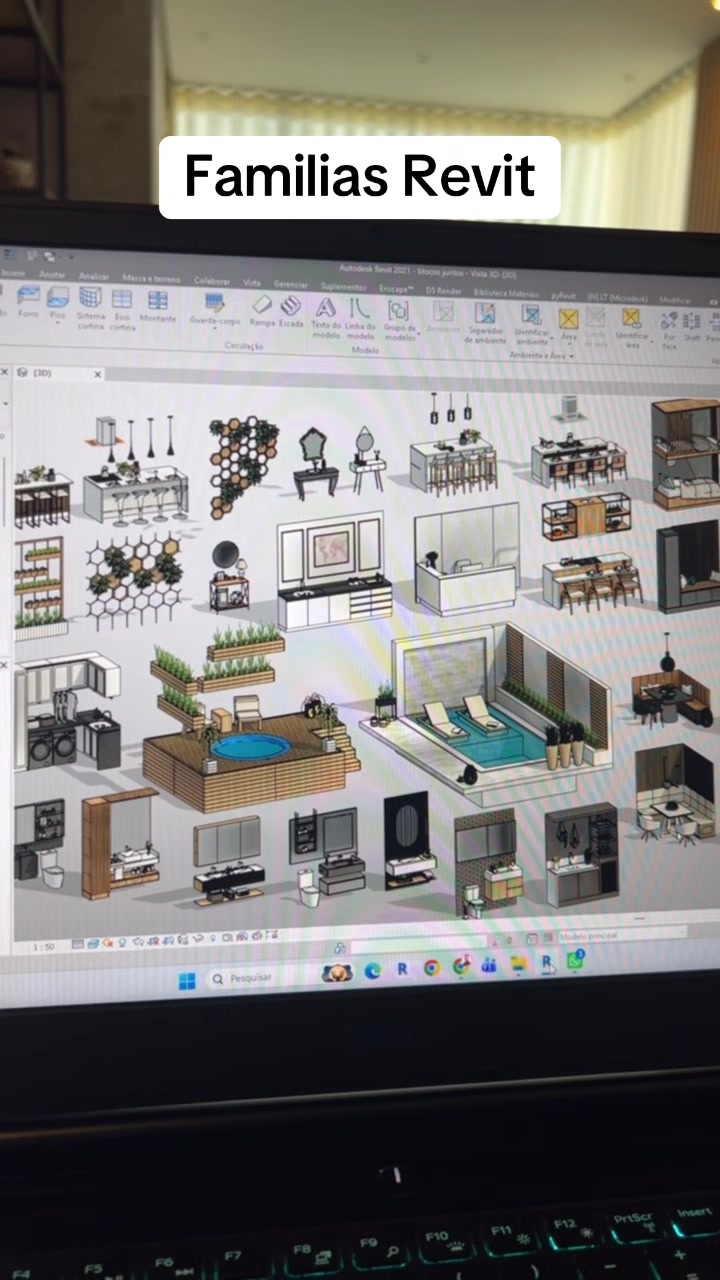The image size is (720, 1280).
Task: Select the Linha do modelo tool
Action: coord(360,319)
